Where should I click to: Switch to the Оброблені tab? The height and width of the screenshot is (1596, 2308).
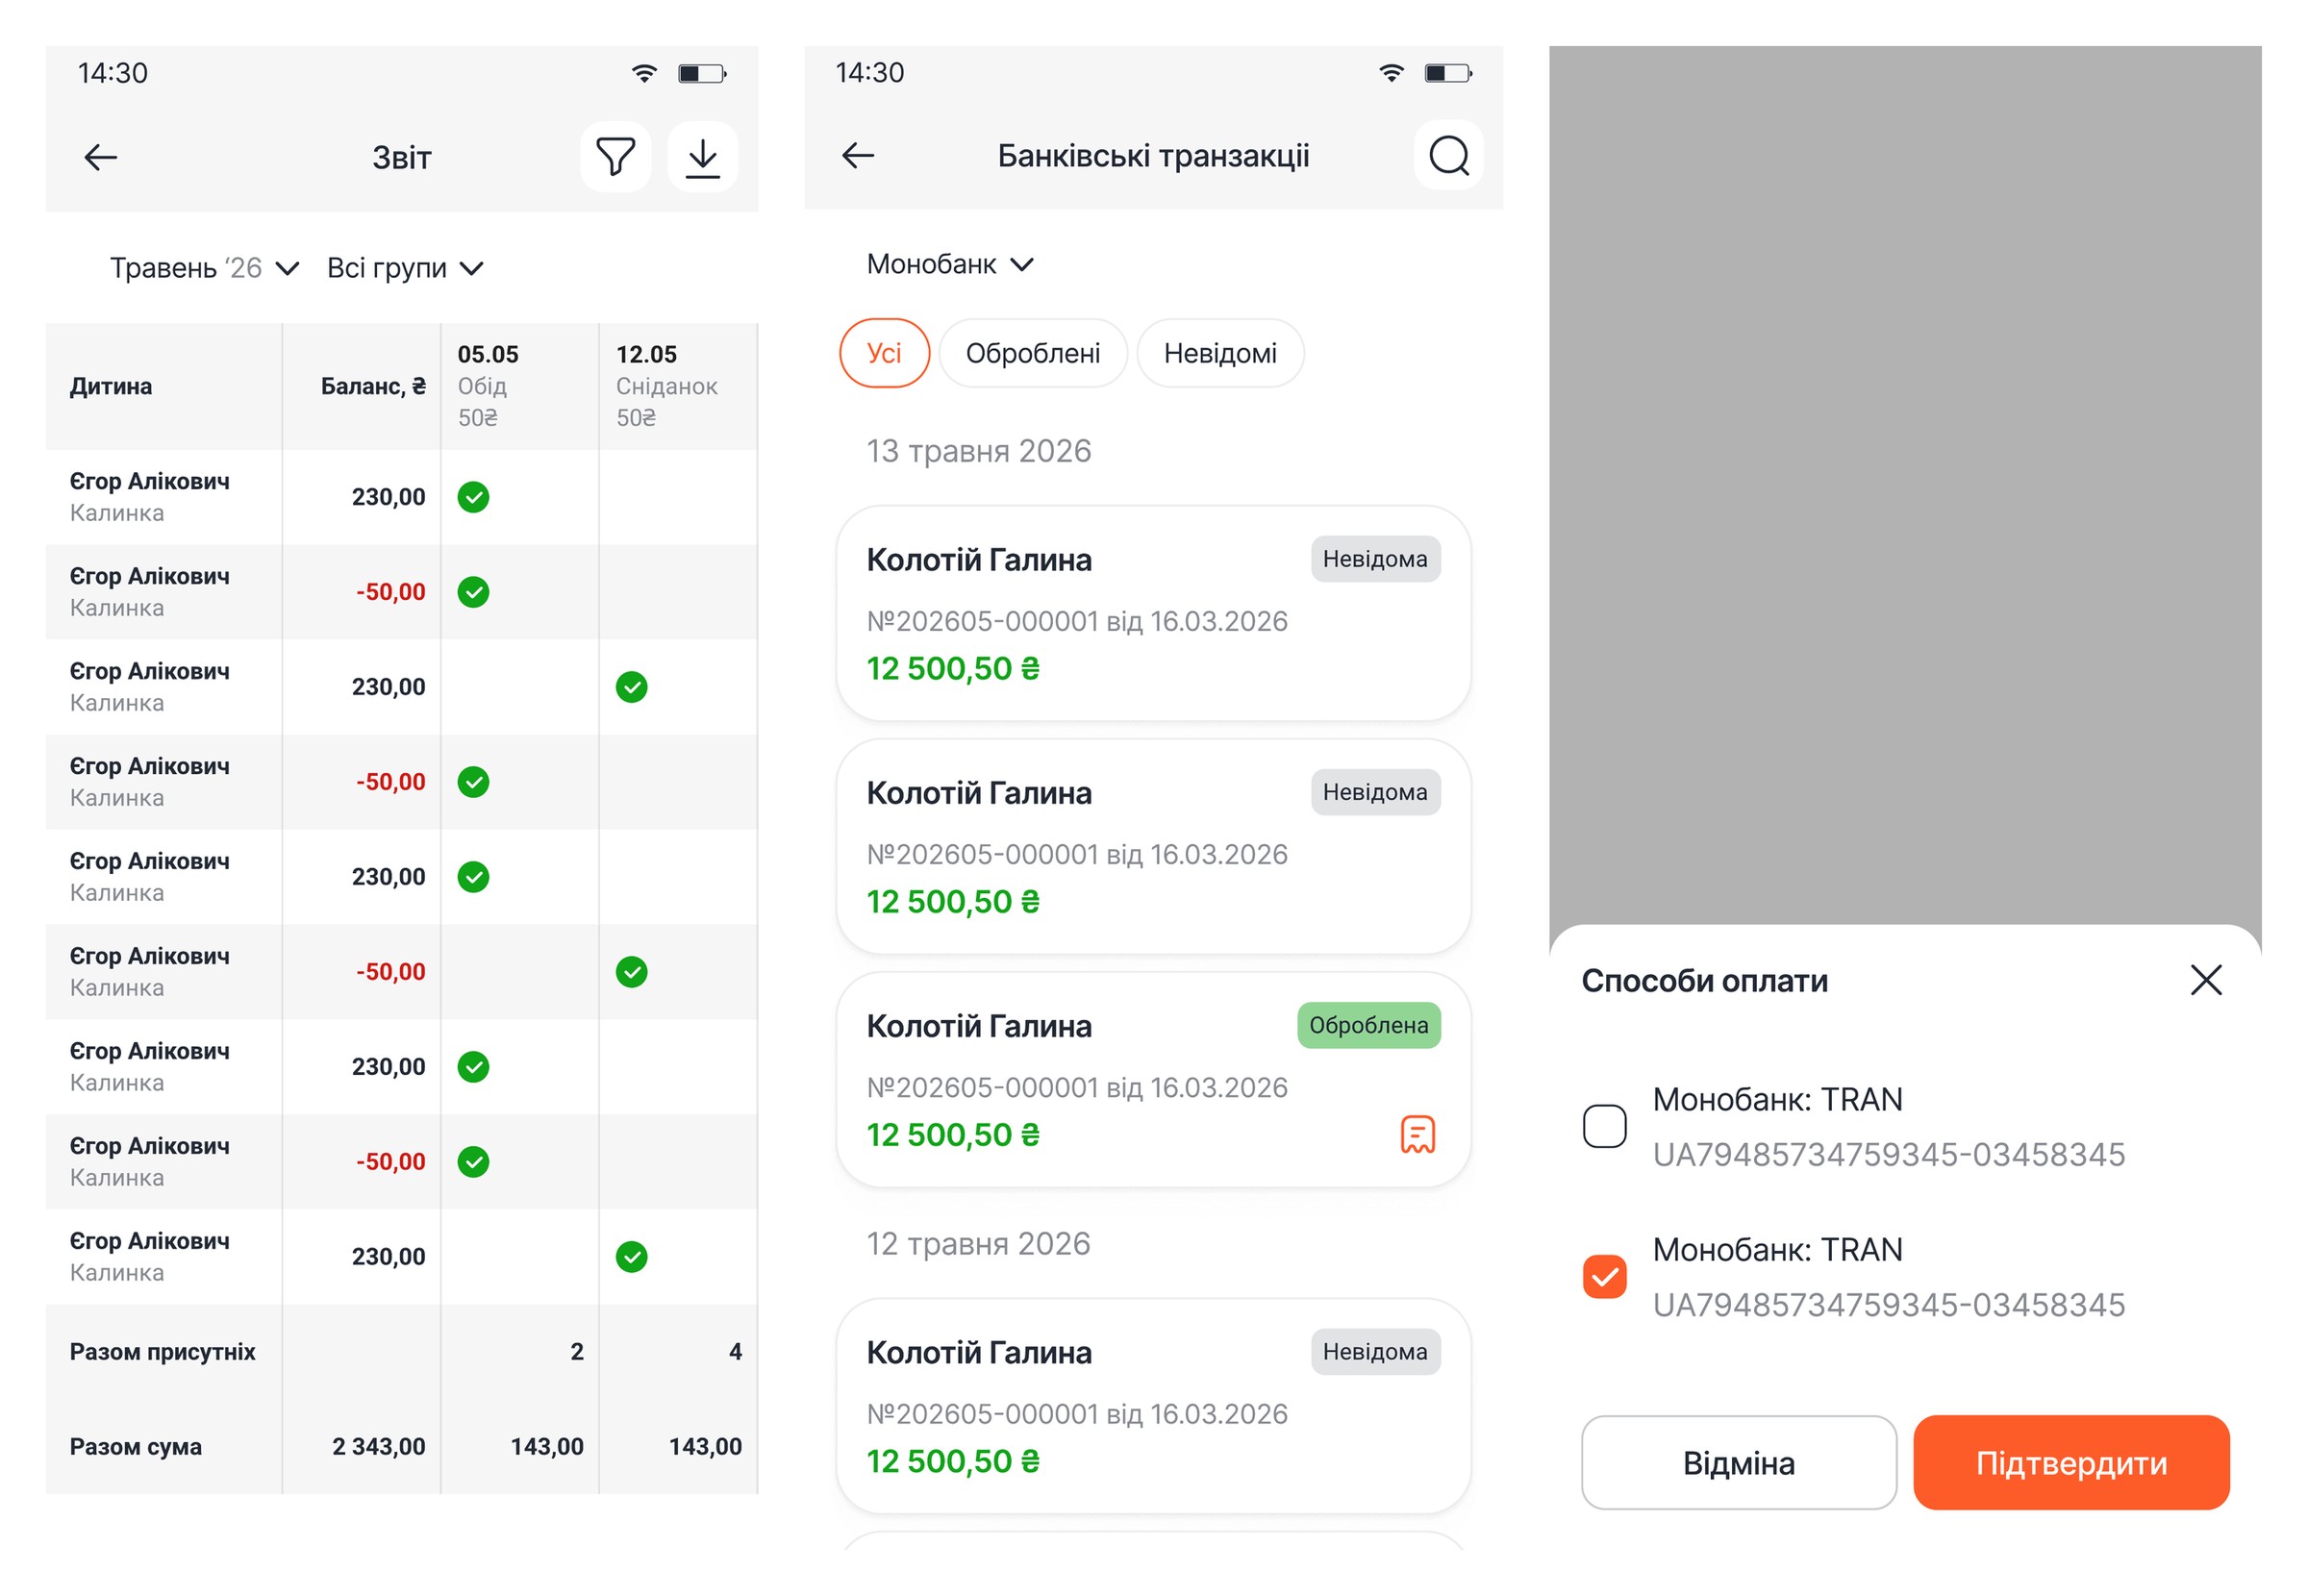[1033, 353]
